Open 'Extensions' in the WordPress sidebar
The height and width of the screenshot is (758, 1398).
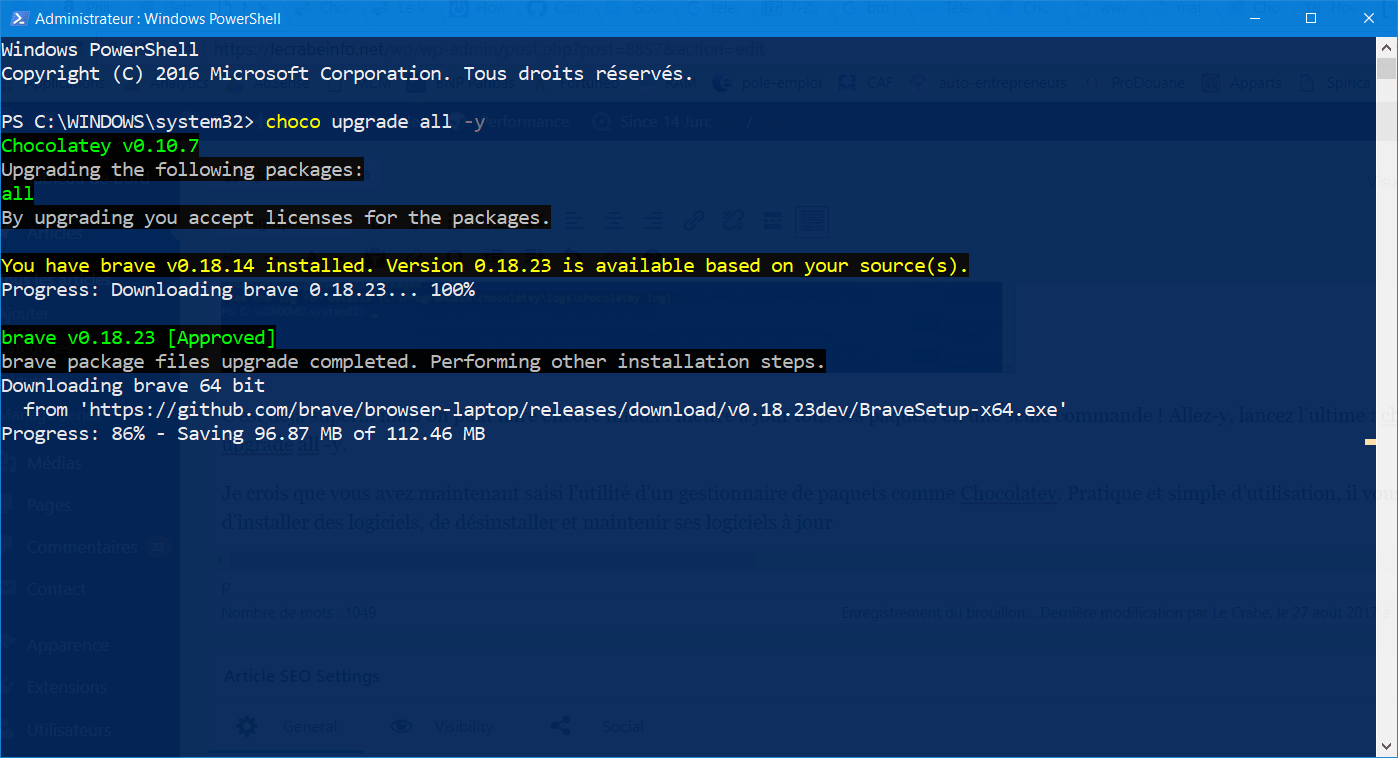(67, 687)
